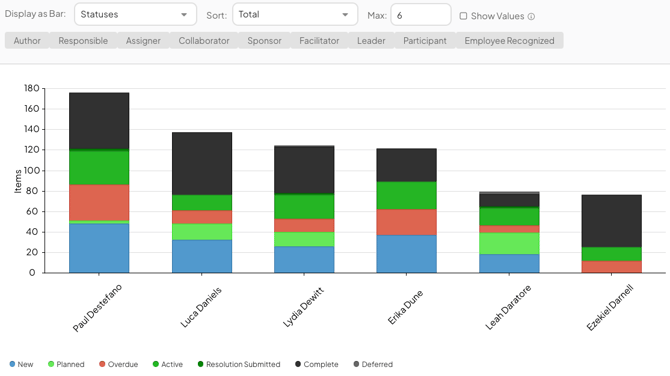Select the Facilitator tab
Viewport: 670px width, 376px height.
click(x=319, y=41)
